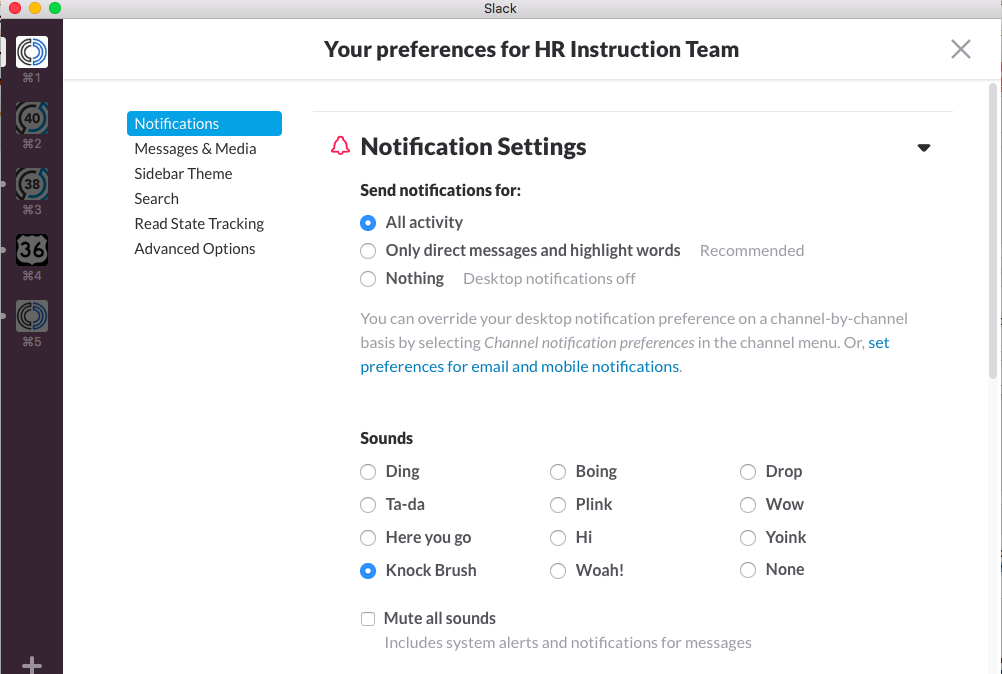1002x674 pixels.
Task: Pick the Boing notification sound
Action: (x=558, y=472)
